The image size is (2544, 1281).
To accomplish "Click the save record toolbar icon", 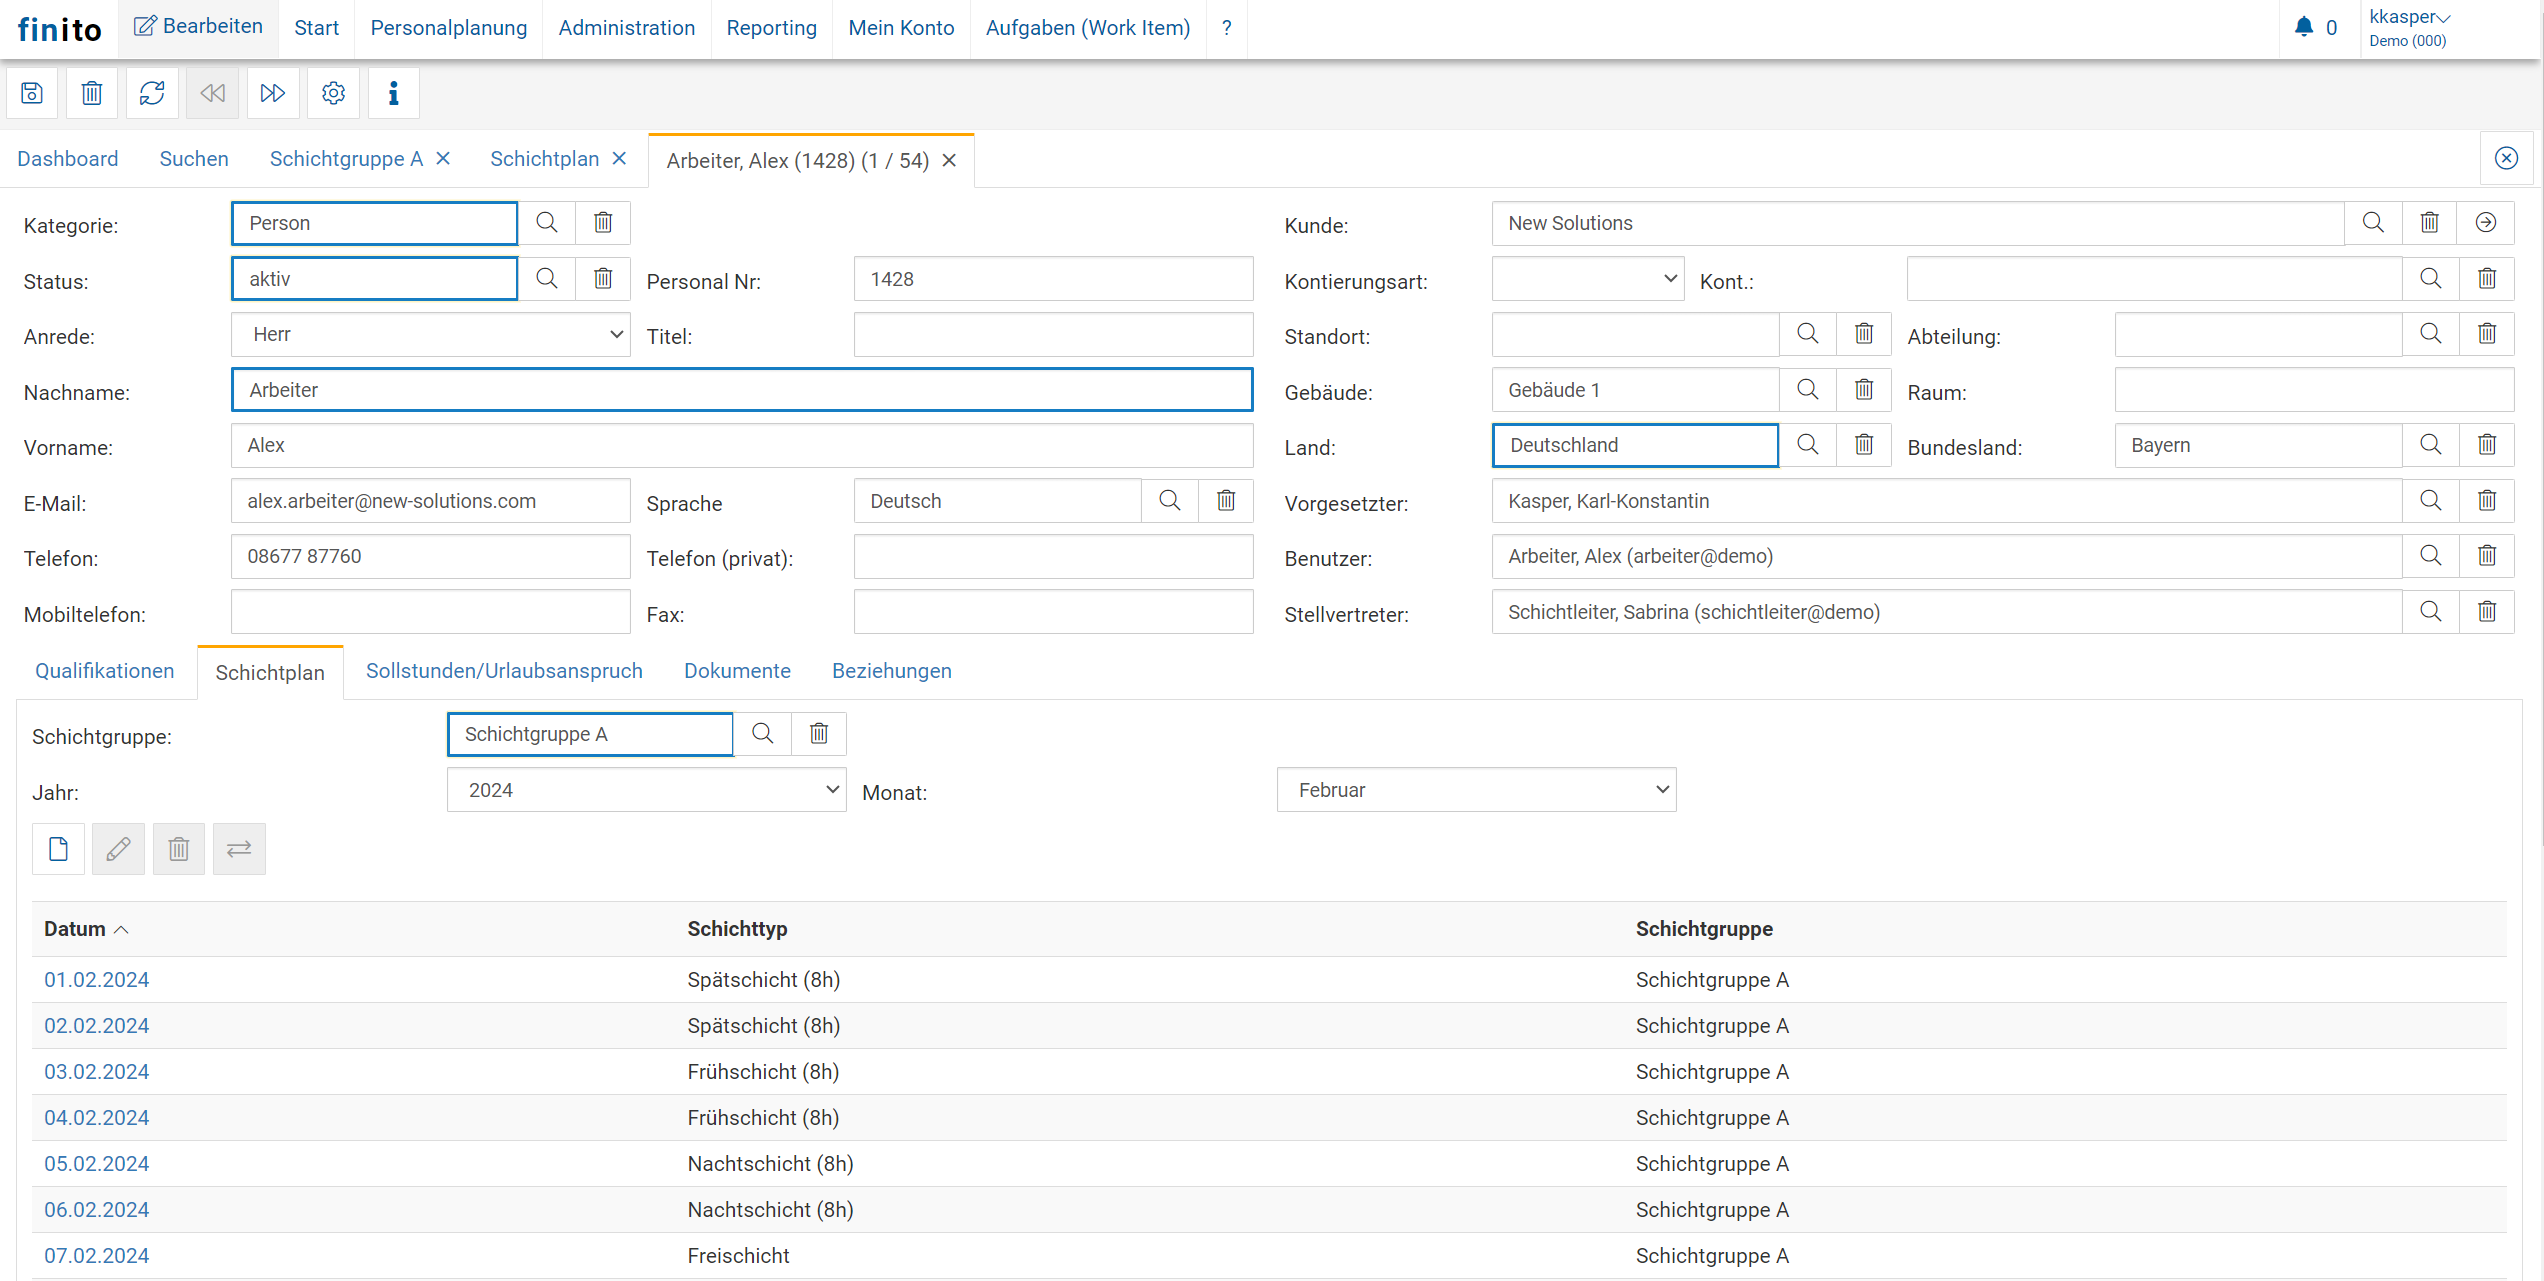I will (x=32, y=93).
